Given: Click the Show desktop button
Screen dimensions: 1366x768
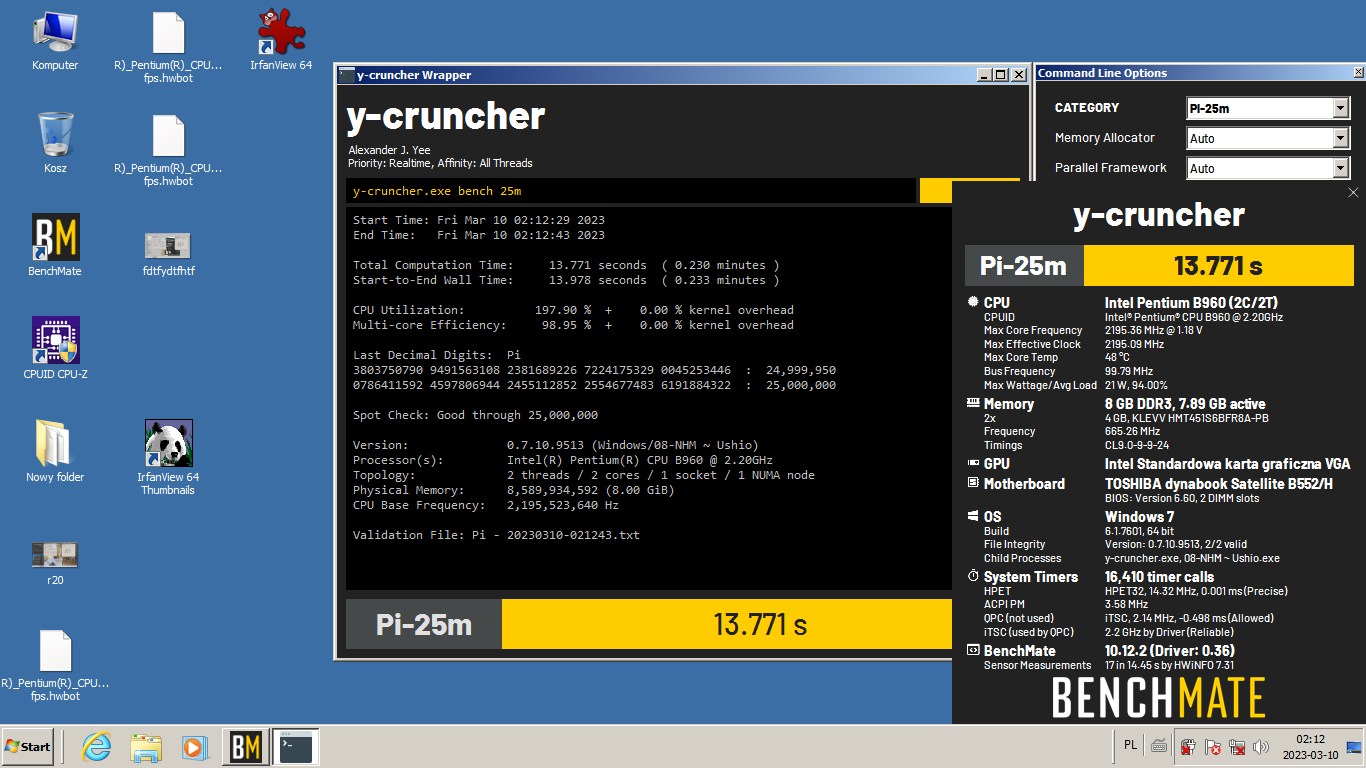Looking at the screenshot, I should (1355, 746).
